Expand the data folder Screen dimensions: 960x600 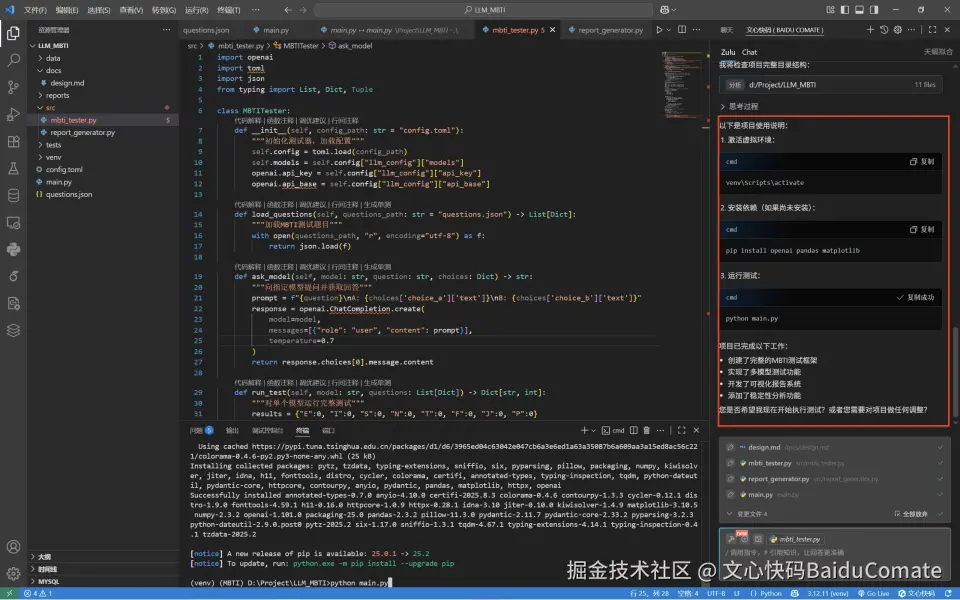(x=52, y=58)
